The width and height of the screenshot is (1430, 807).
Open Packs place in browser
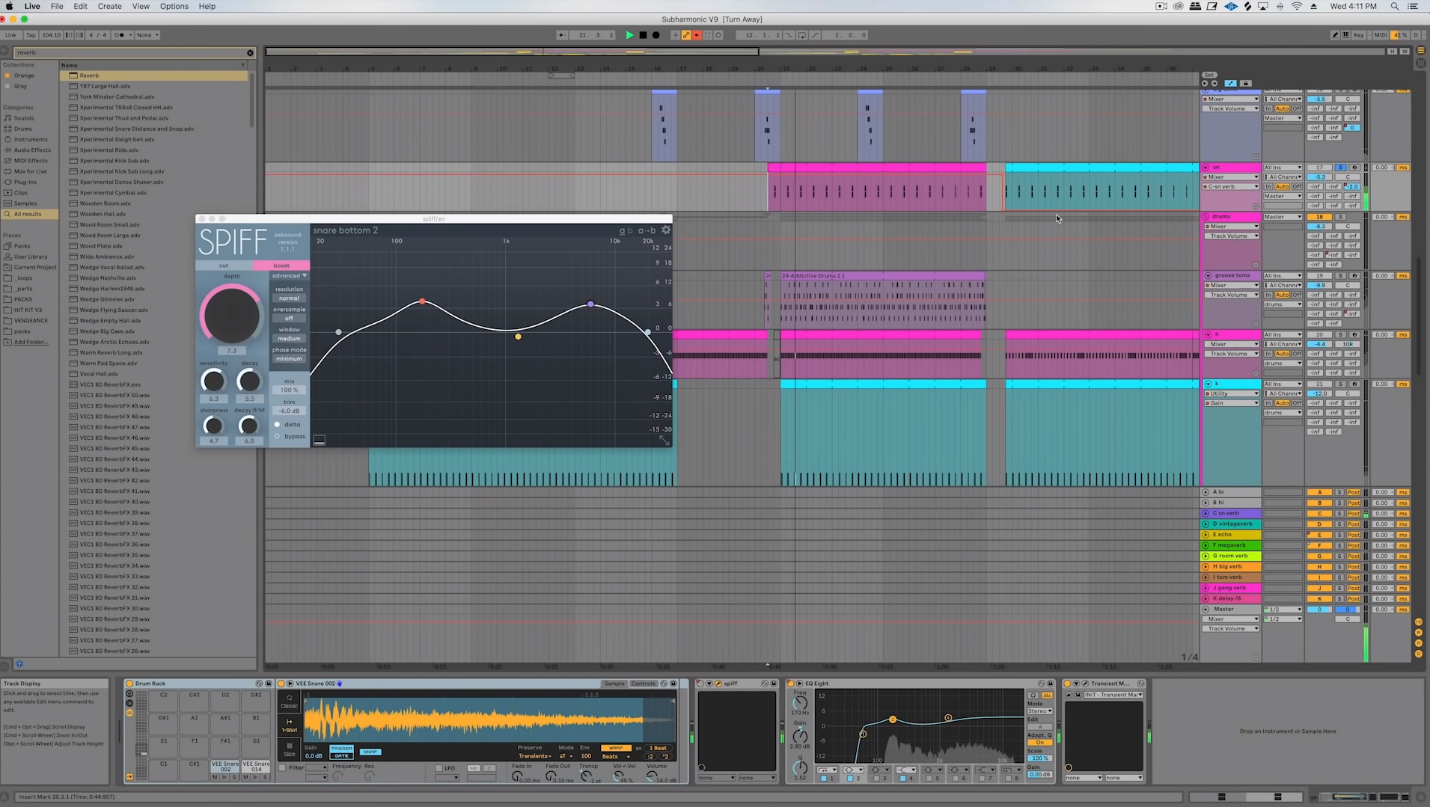[x=22, y=246]
